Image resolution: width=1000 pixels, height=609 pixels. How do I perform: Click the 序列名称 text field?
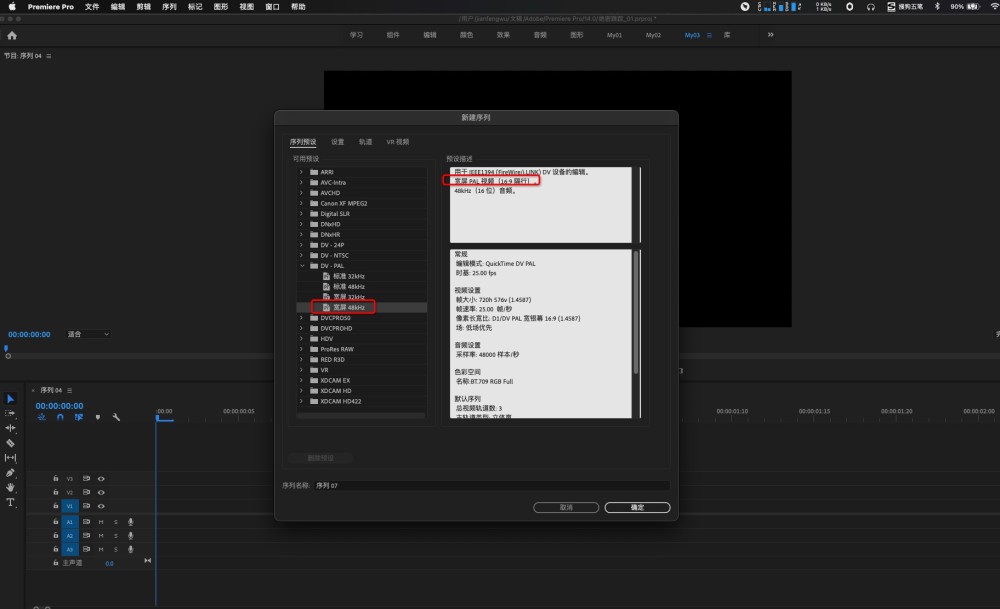490,485
